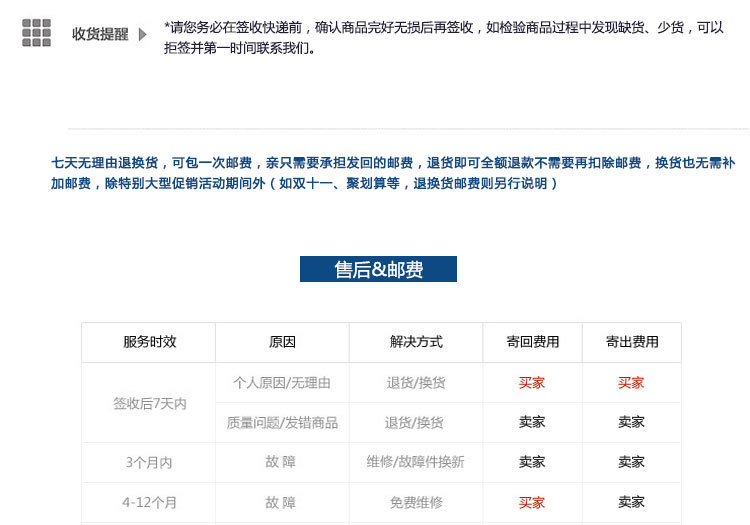The width and height of the screenshot is (750, 525).
Task: Click the triangle arrow after 收货提醒
Action: [x=143, y=35]
